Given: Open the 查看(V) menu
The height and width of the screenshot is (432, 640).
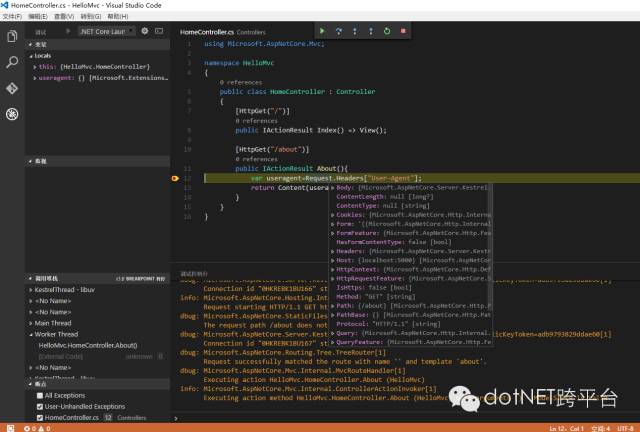Looking at the screenshot, I should 64,16.
